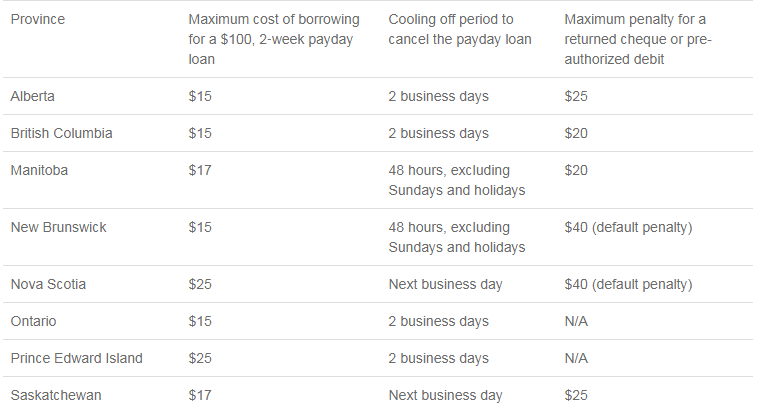Screen dimensions: 760x418
Task: Click the Province column header
Action: [x=38, y=19]
